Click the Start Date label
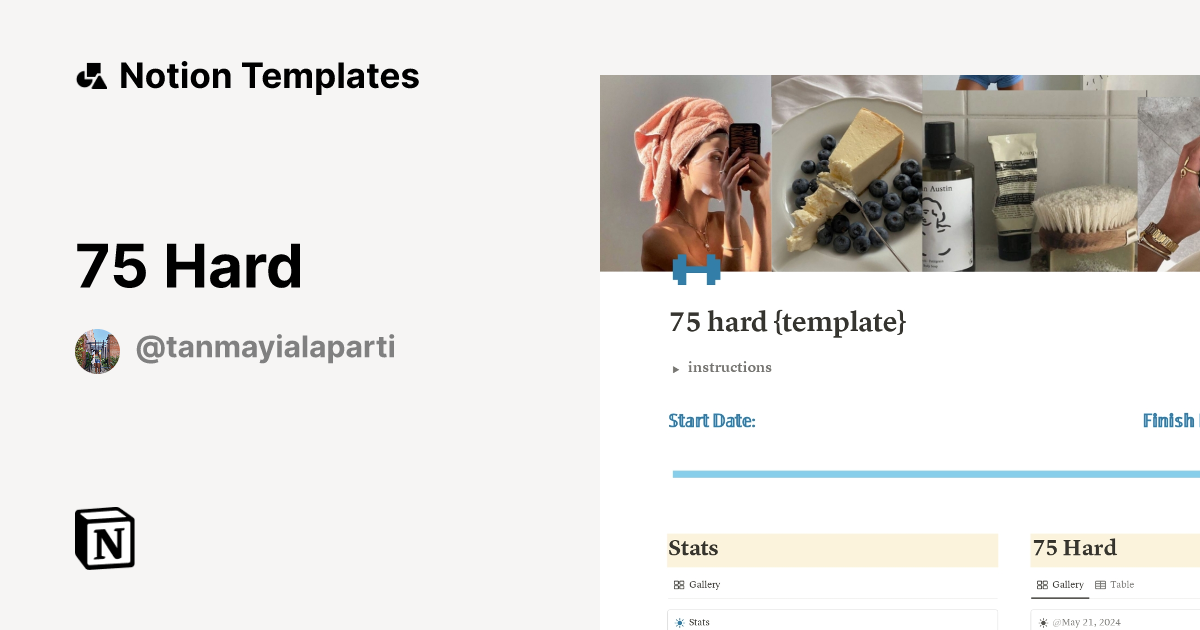Screen dimensions: 1200x630 (x=711, y=421)
